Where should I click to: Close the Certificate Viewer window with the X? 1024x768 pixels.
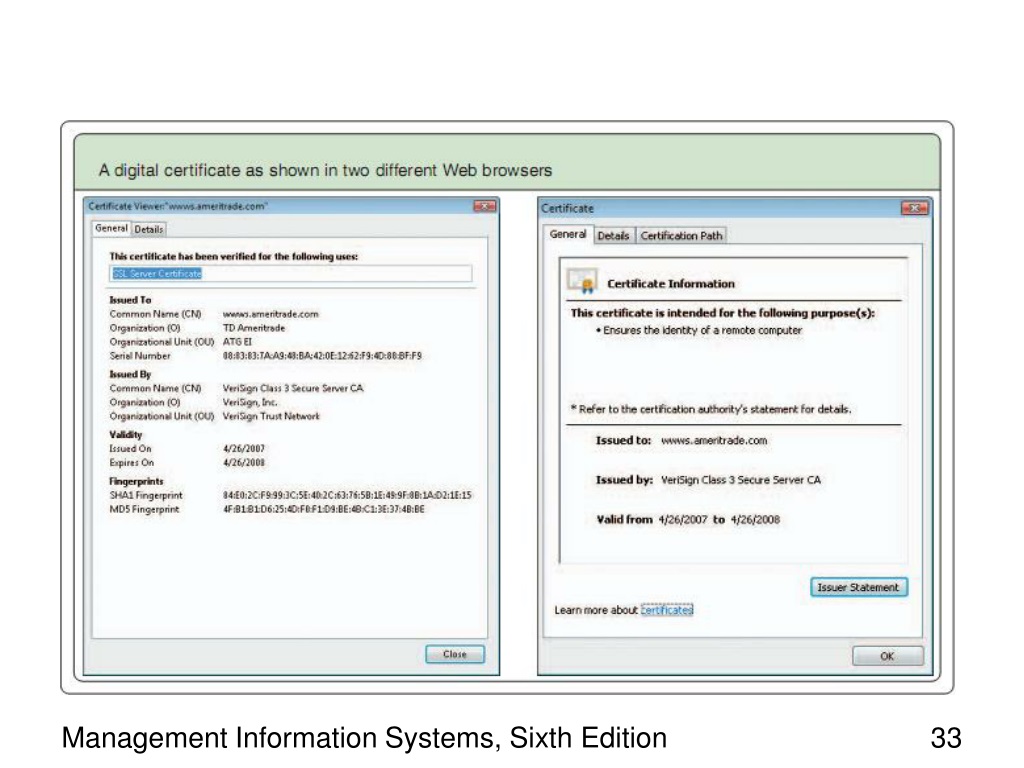(x=485, y=206)
